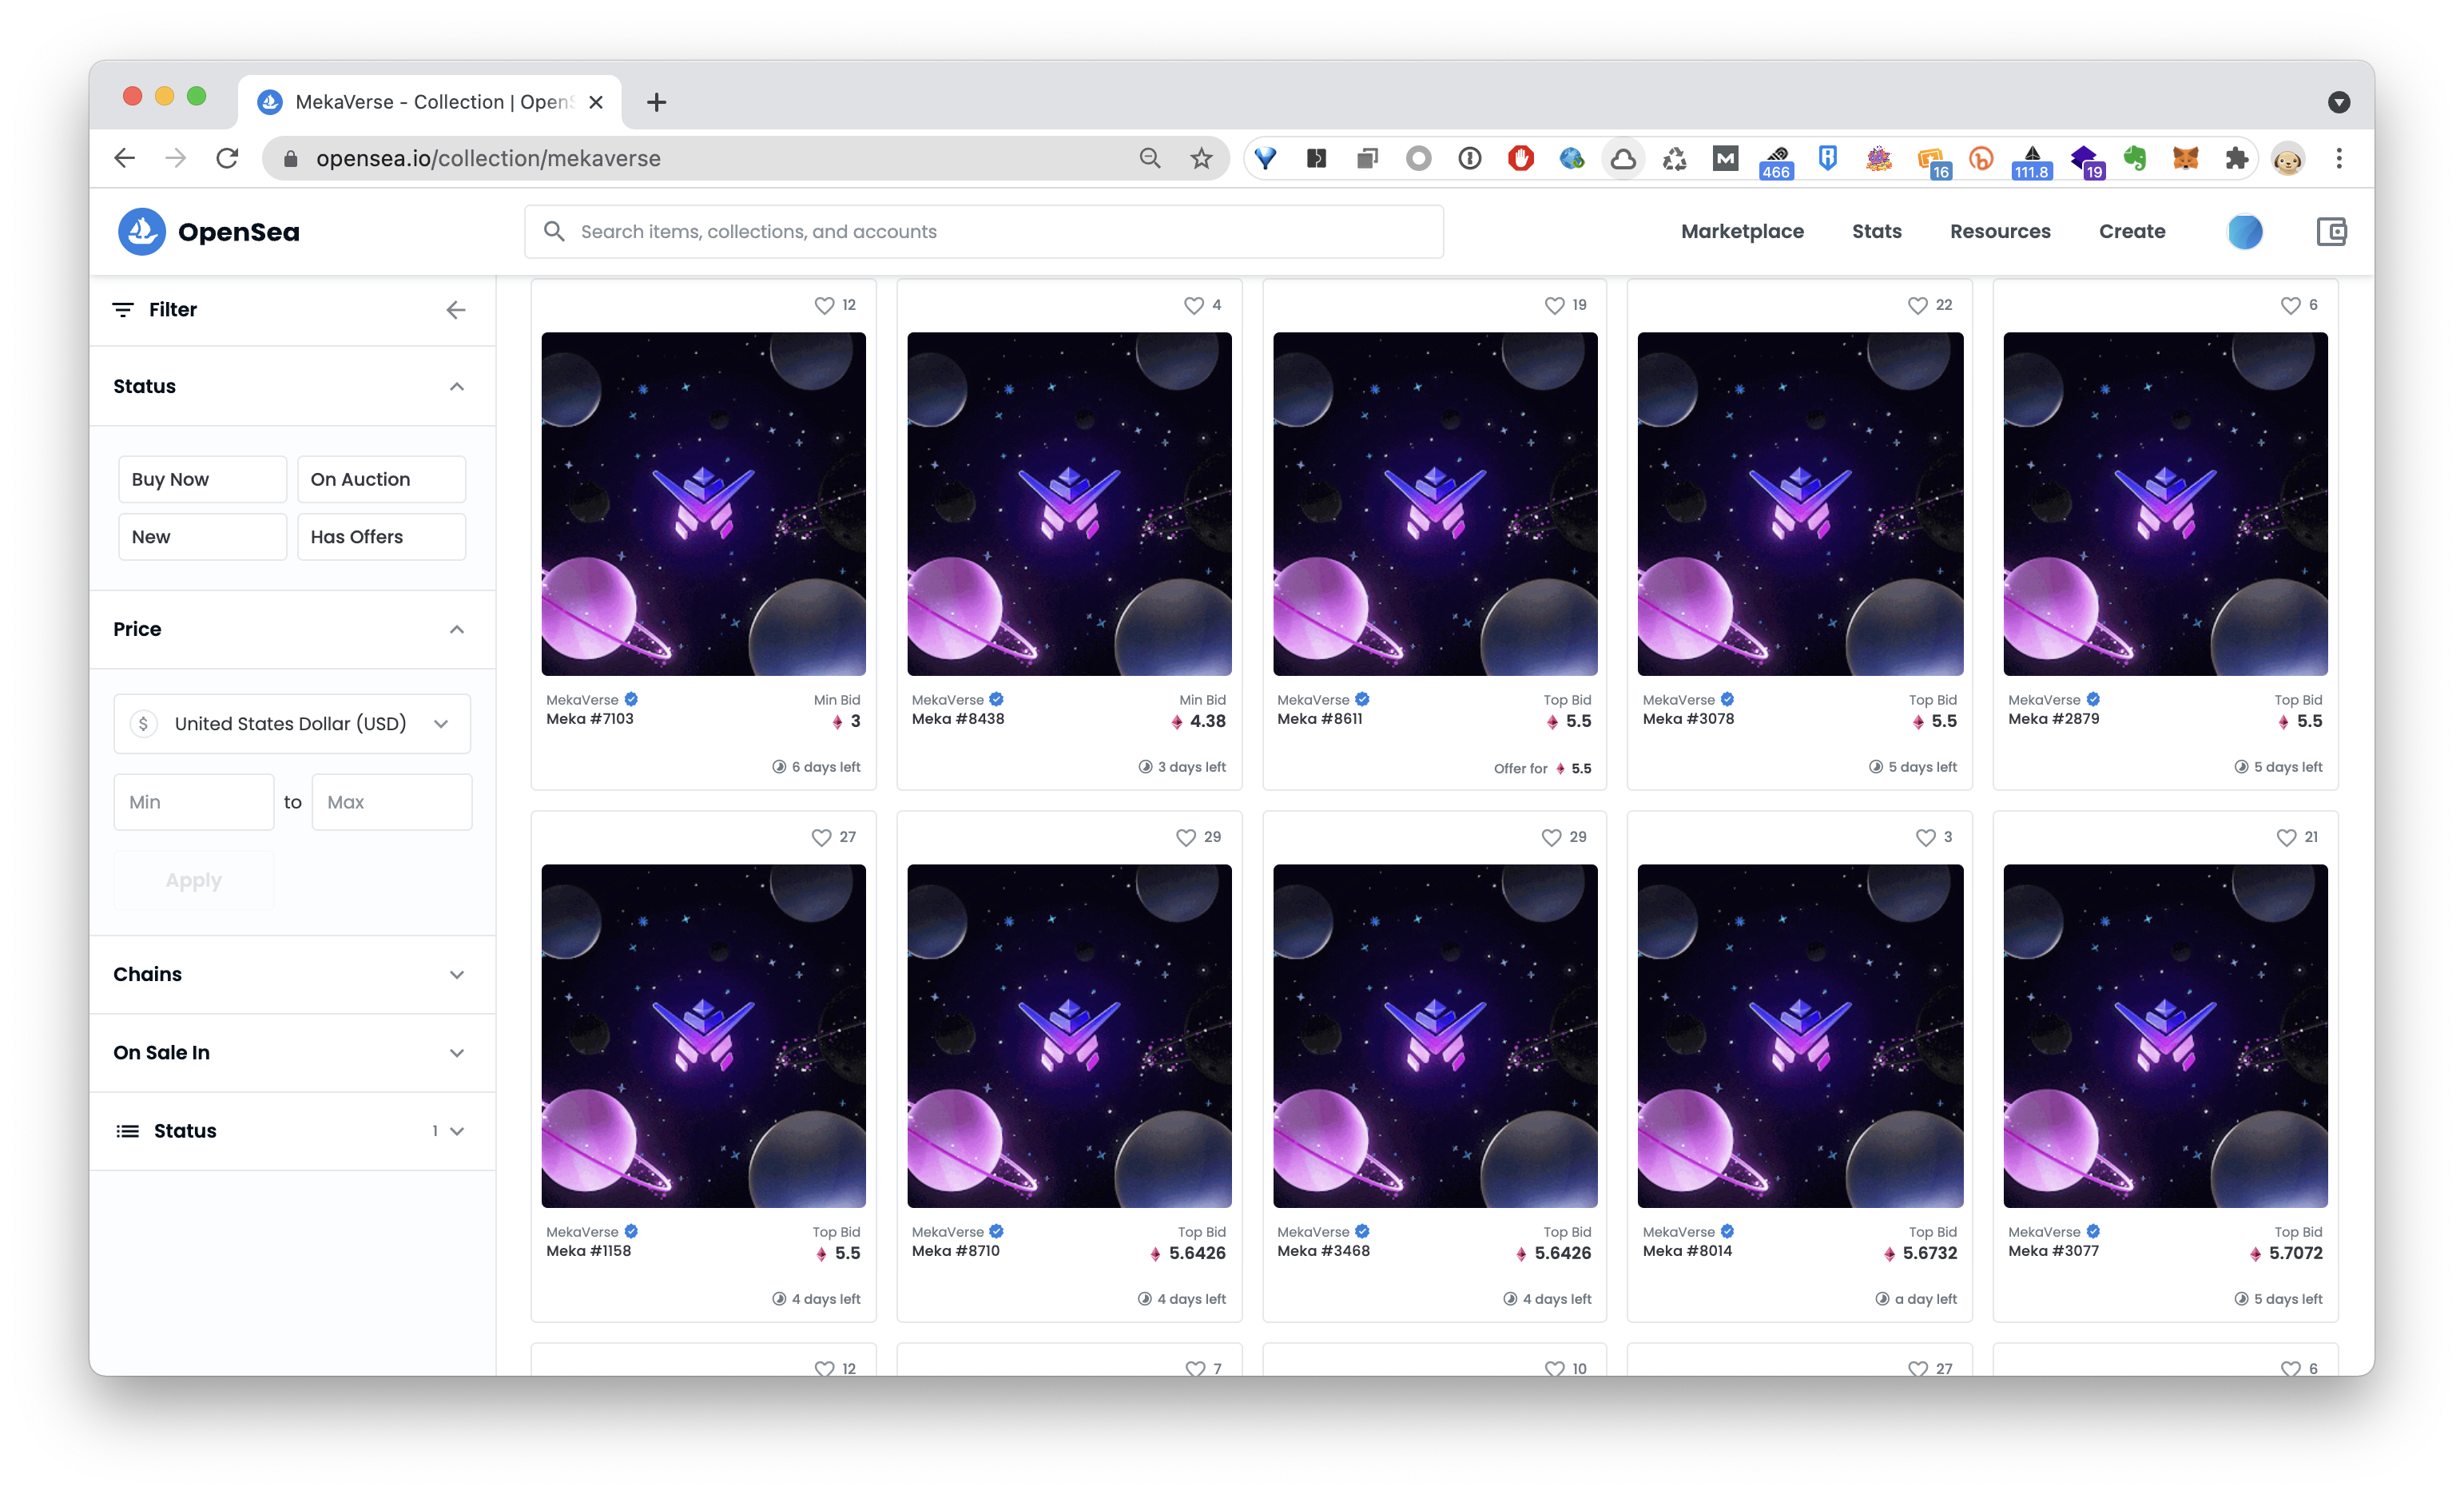Click the Filter funnel icon in the sidebar

123,309
